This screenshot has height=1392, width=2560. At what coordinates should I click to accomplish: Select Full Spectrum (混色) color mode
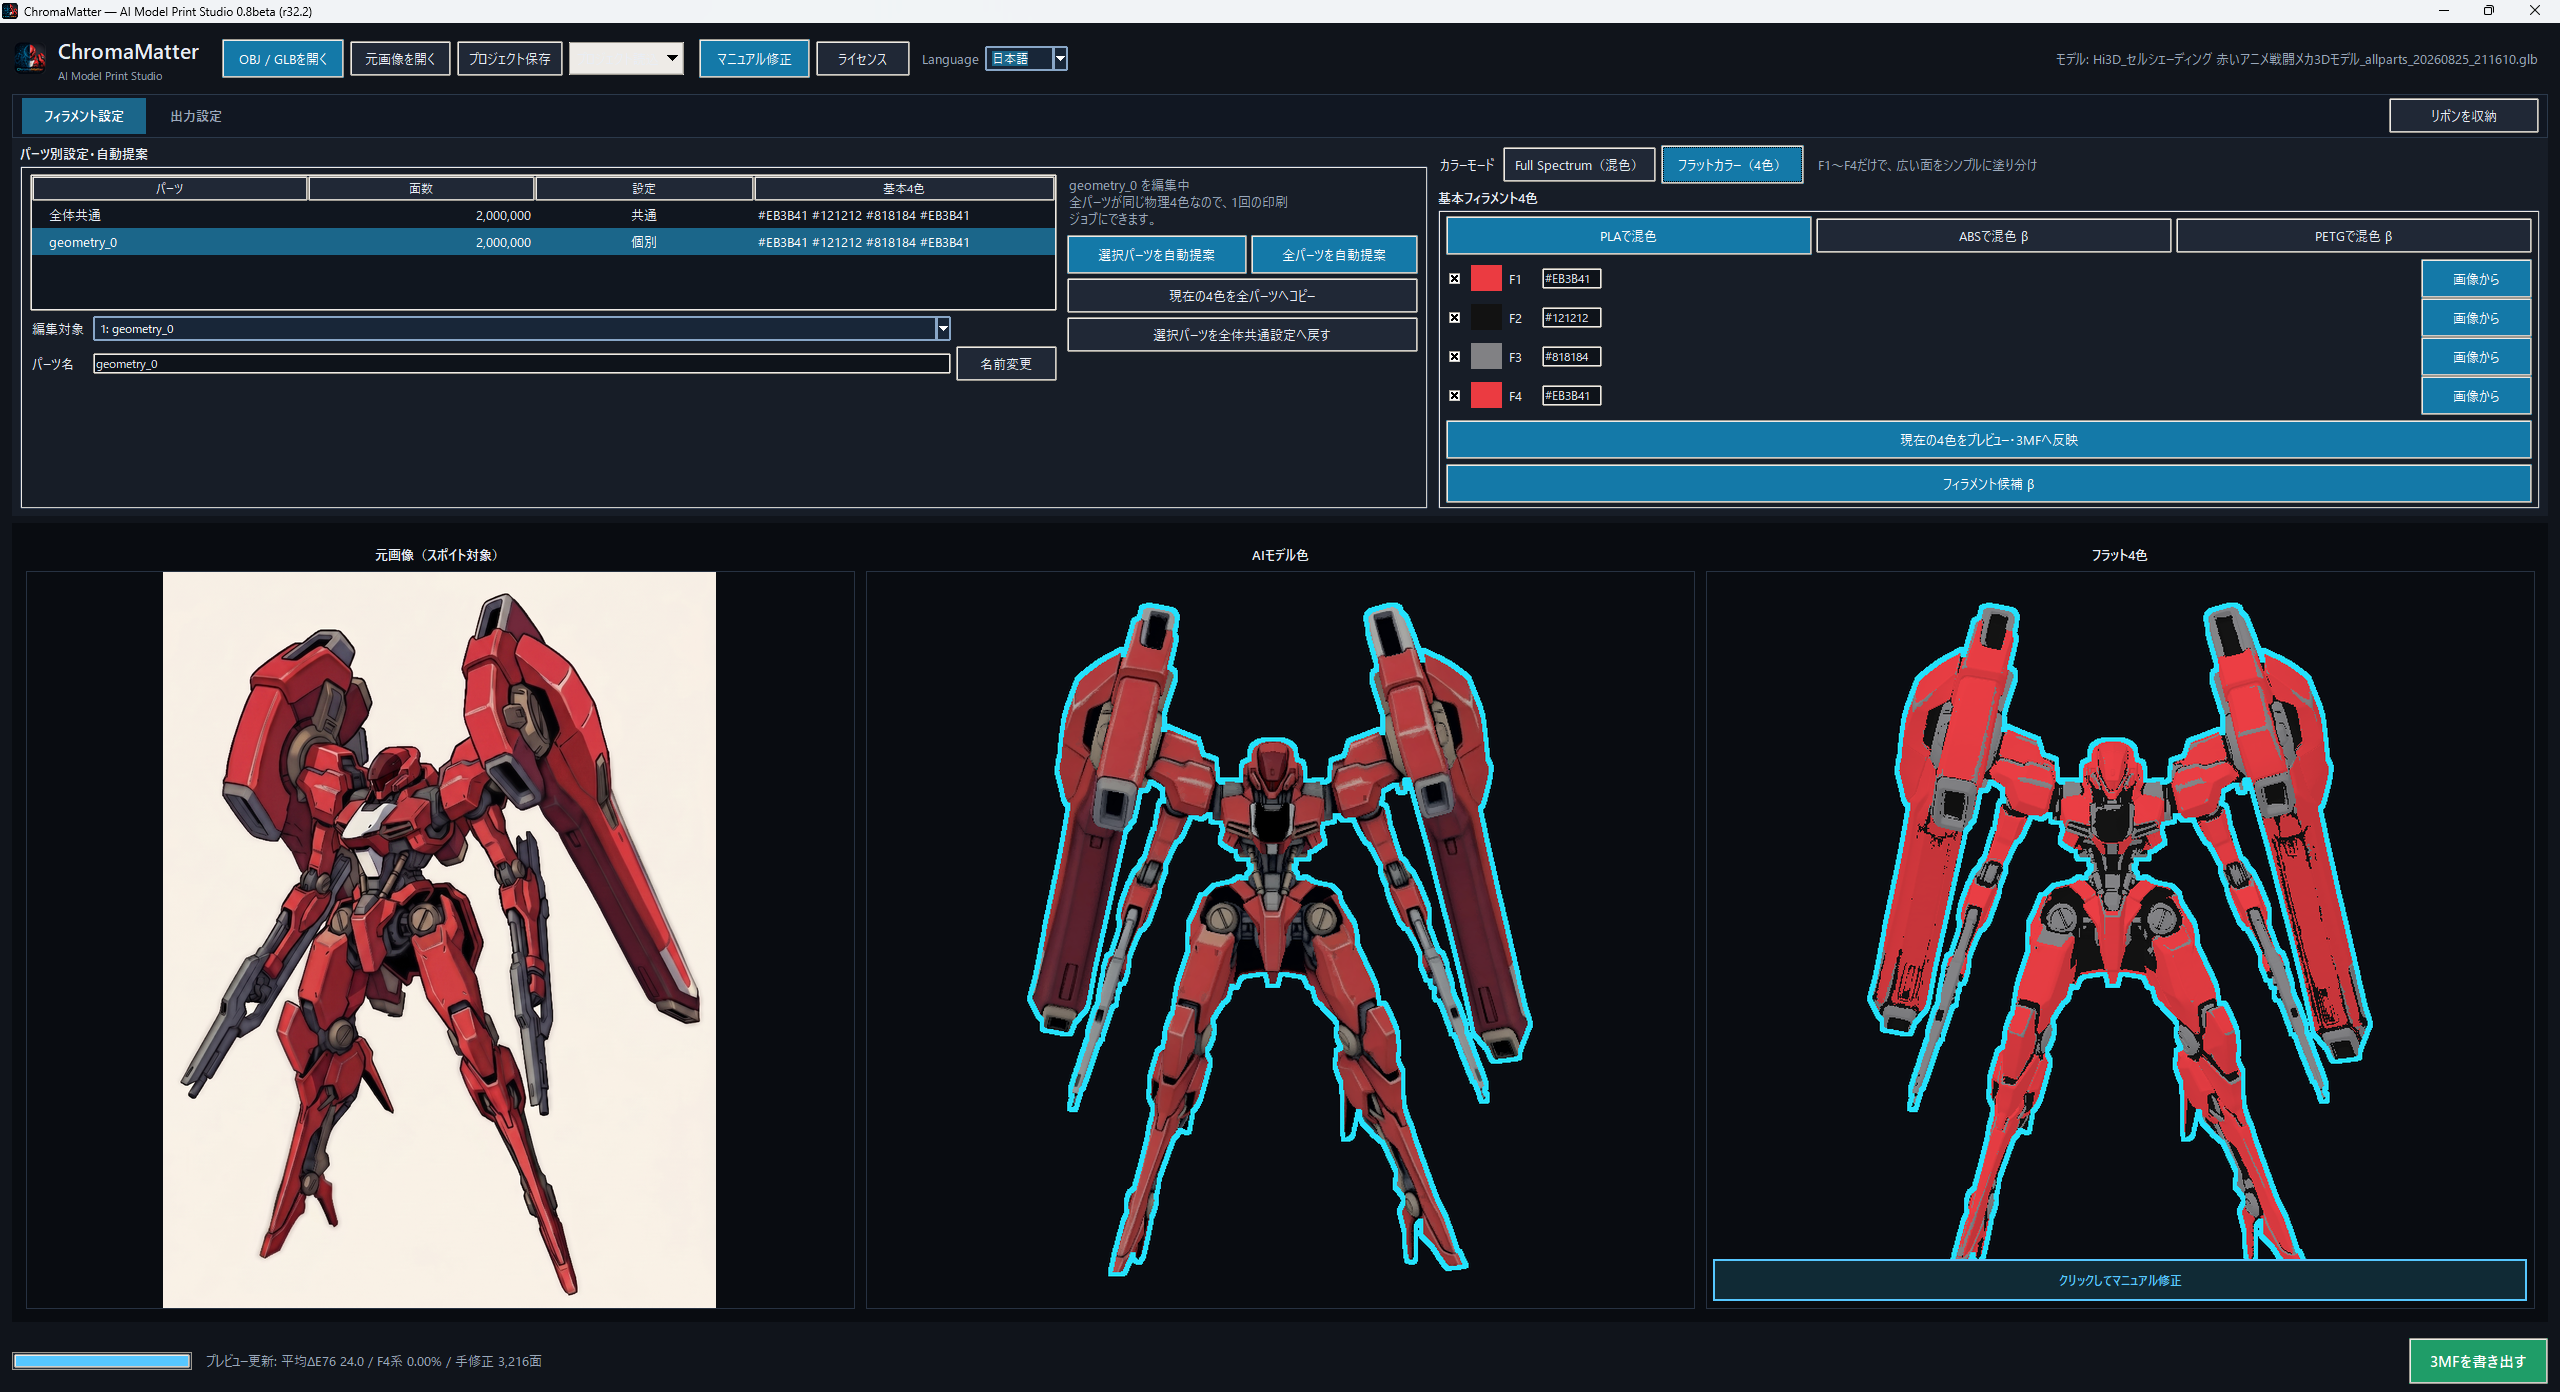(x=1578, y=165)
